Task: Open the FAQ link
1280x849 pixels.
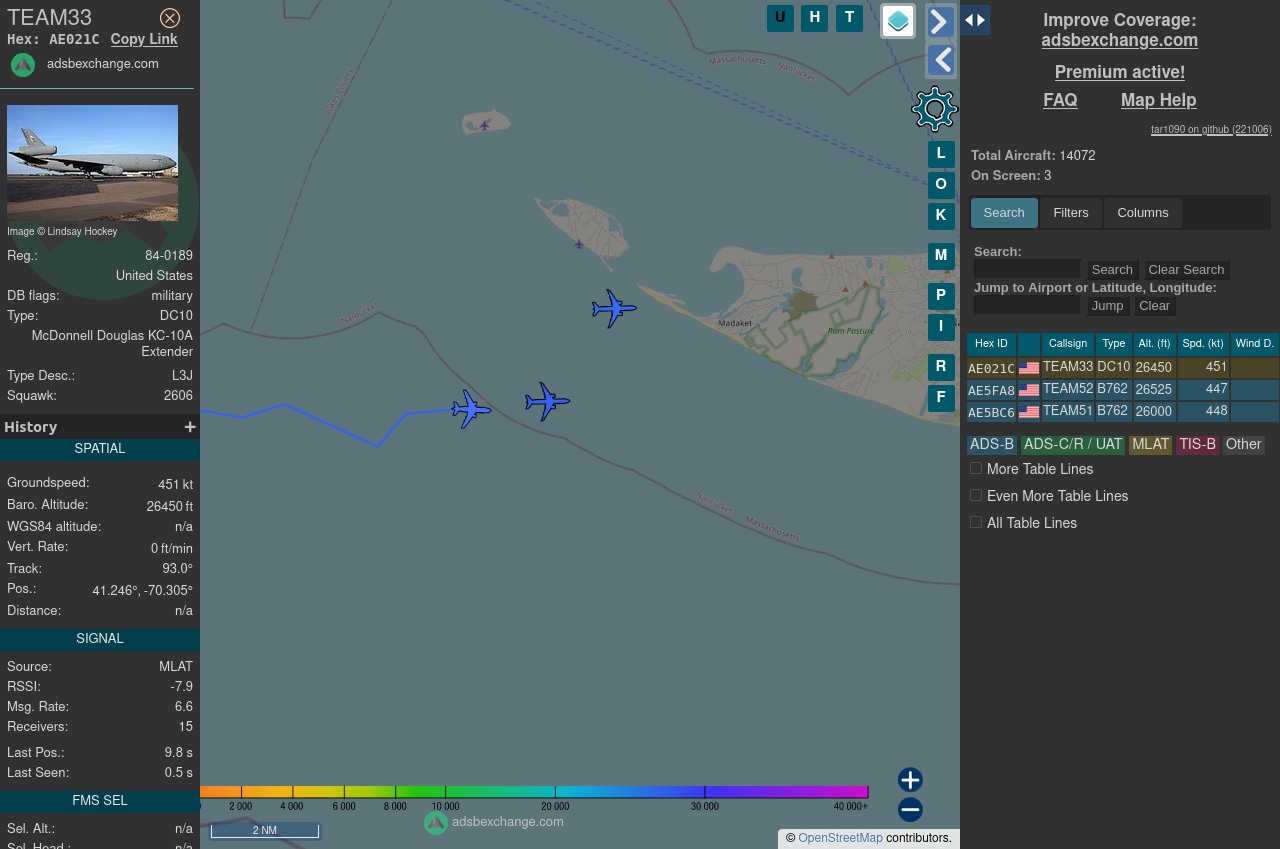Action: (1060, 101)
